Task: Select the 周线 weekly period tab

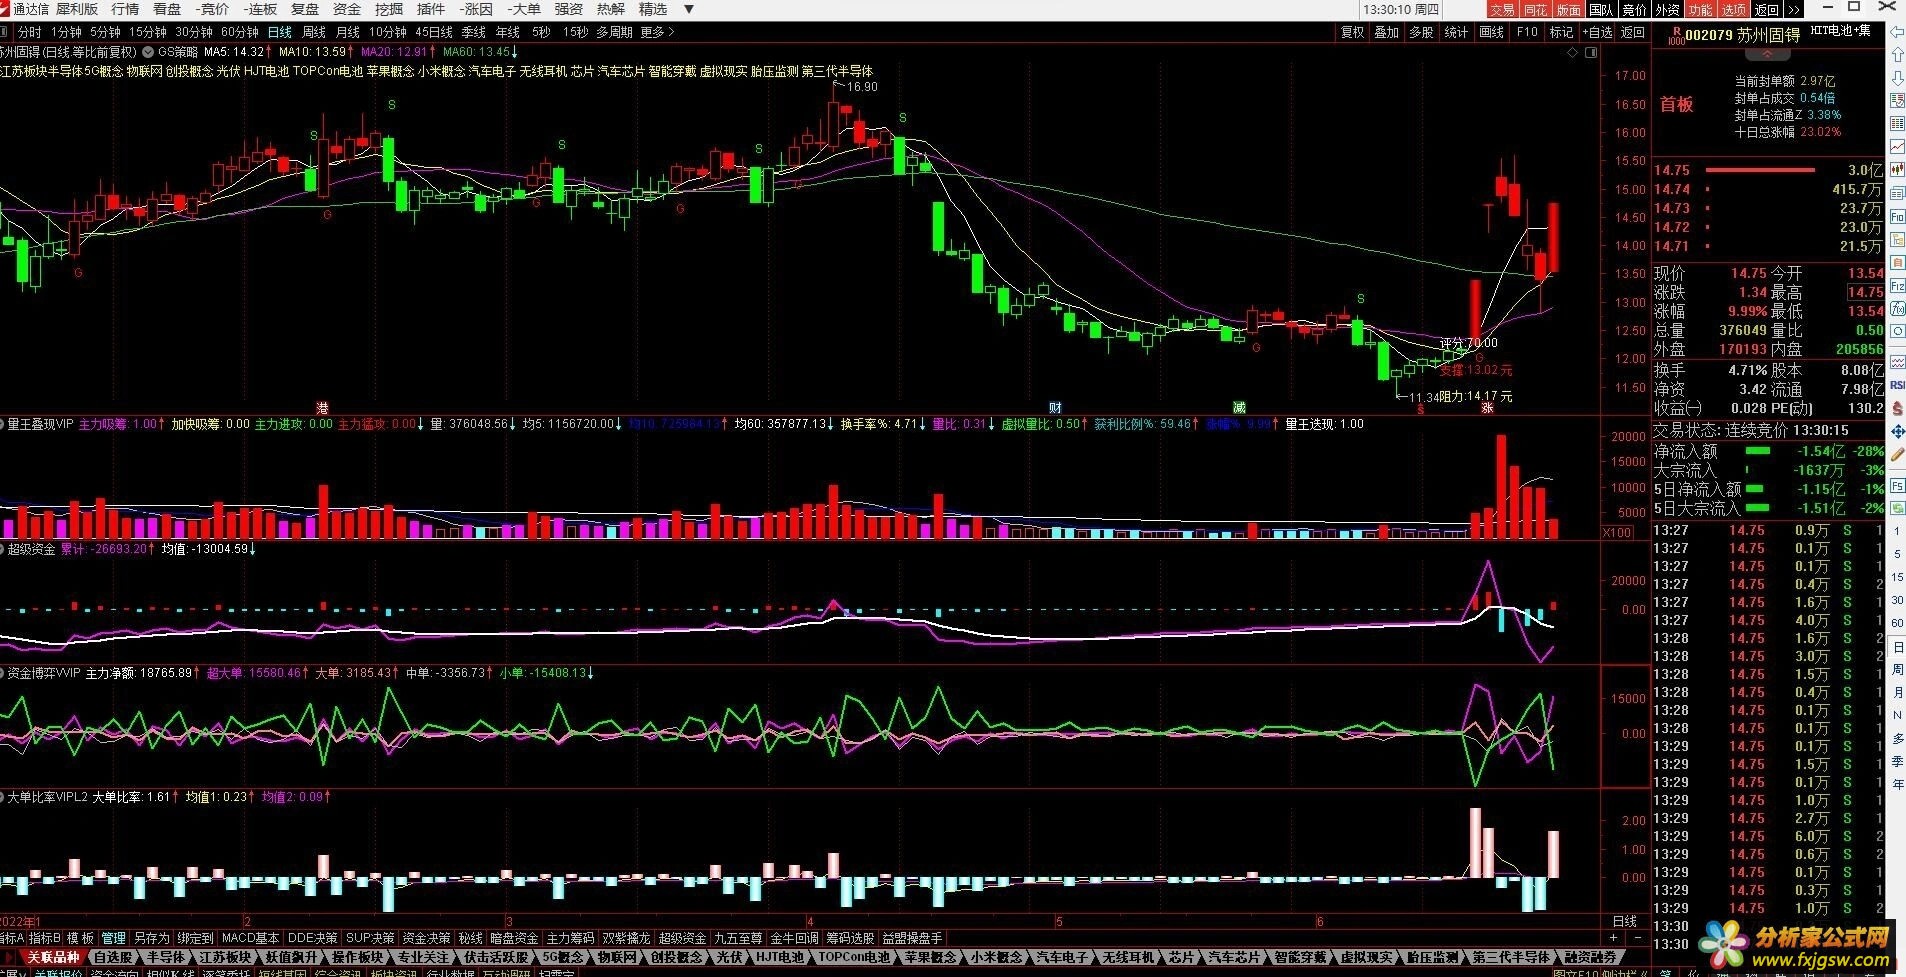Action: [x=314, y=32]
